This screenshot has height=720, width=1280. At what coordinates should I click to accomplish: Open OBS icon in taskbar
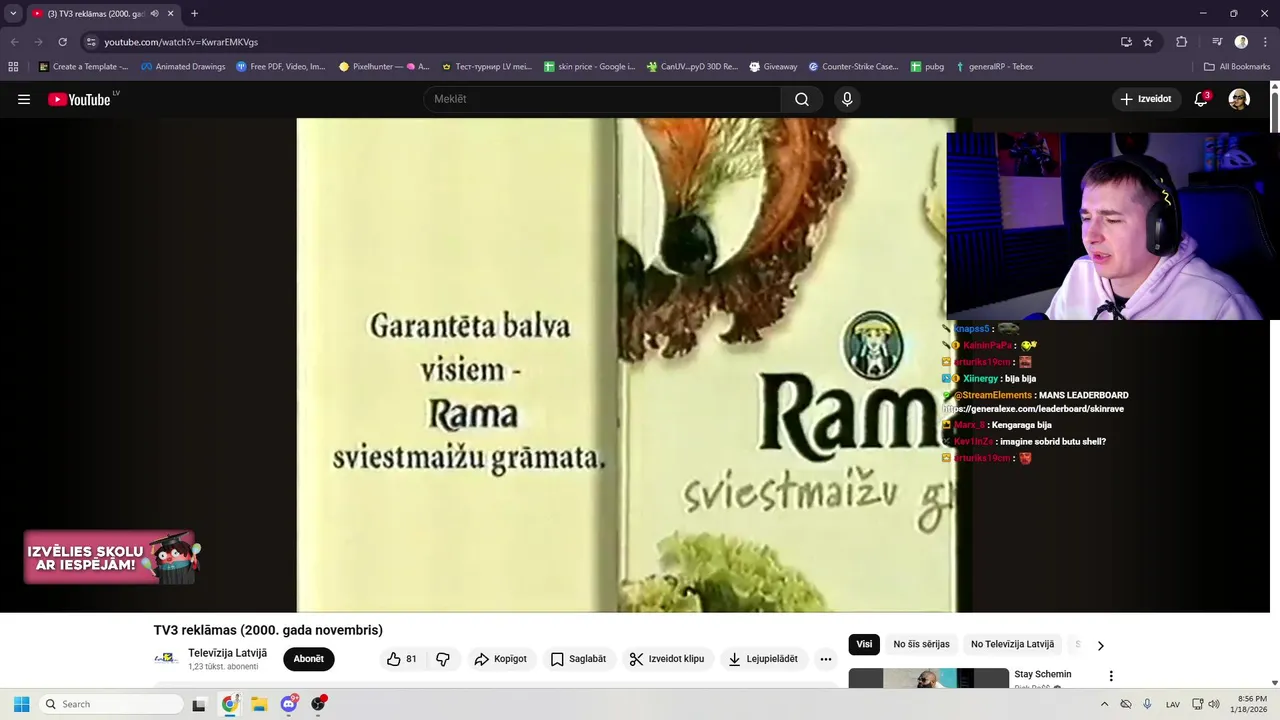pos(318,704)
